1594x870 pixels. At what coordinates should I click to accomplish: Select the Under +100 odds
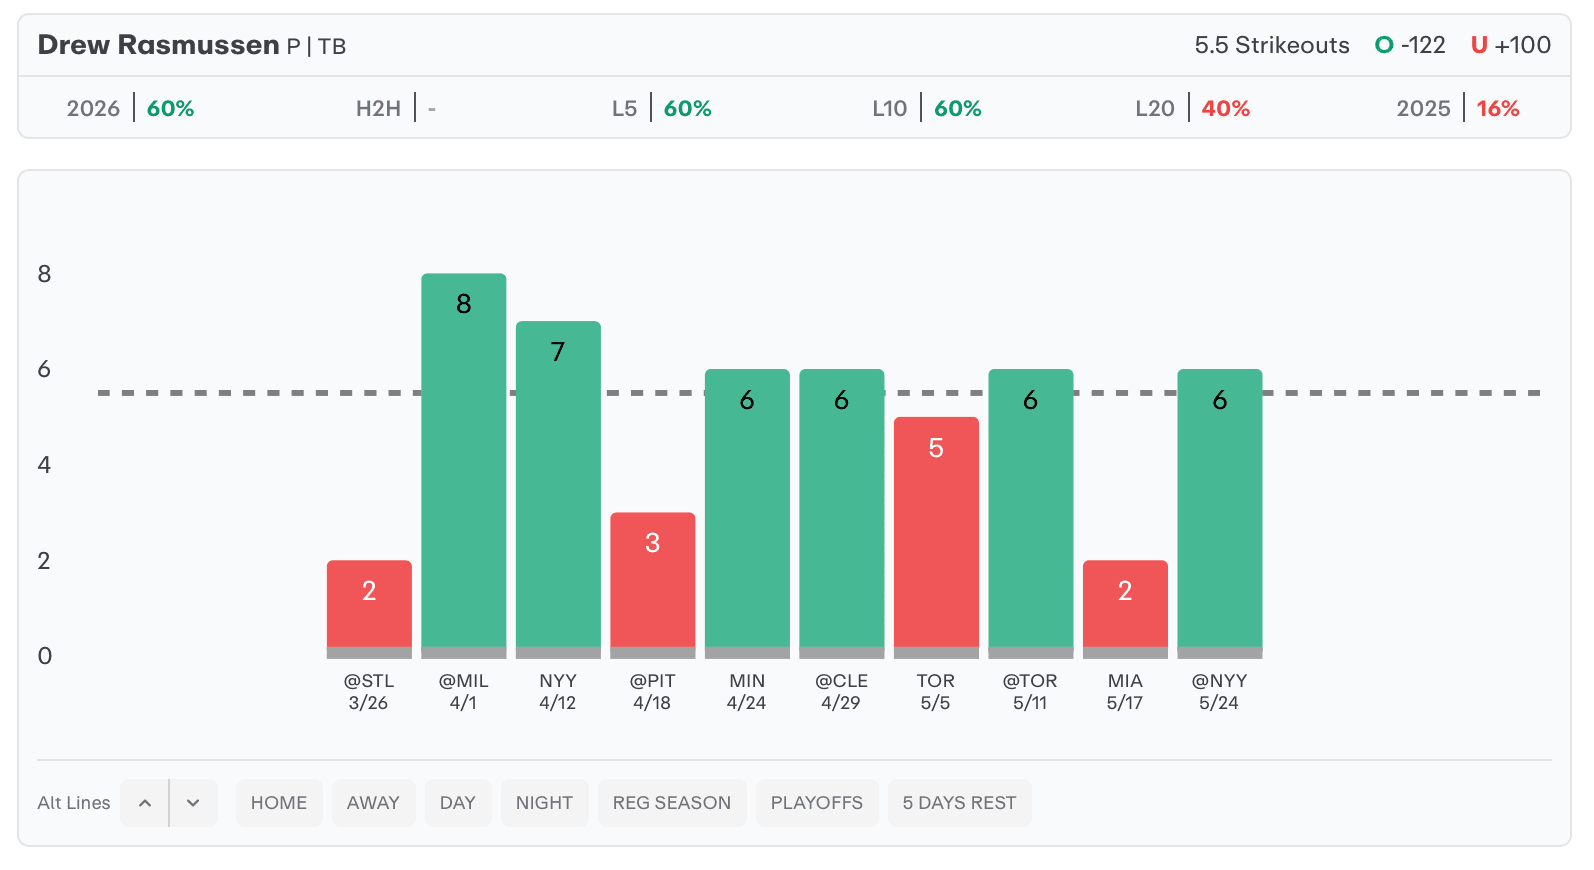coord(1511,45)
